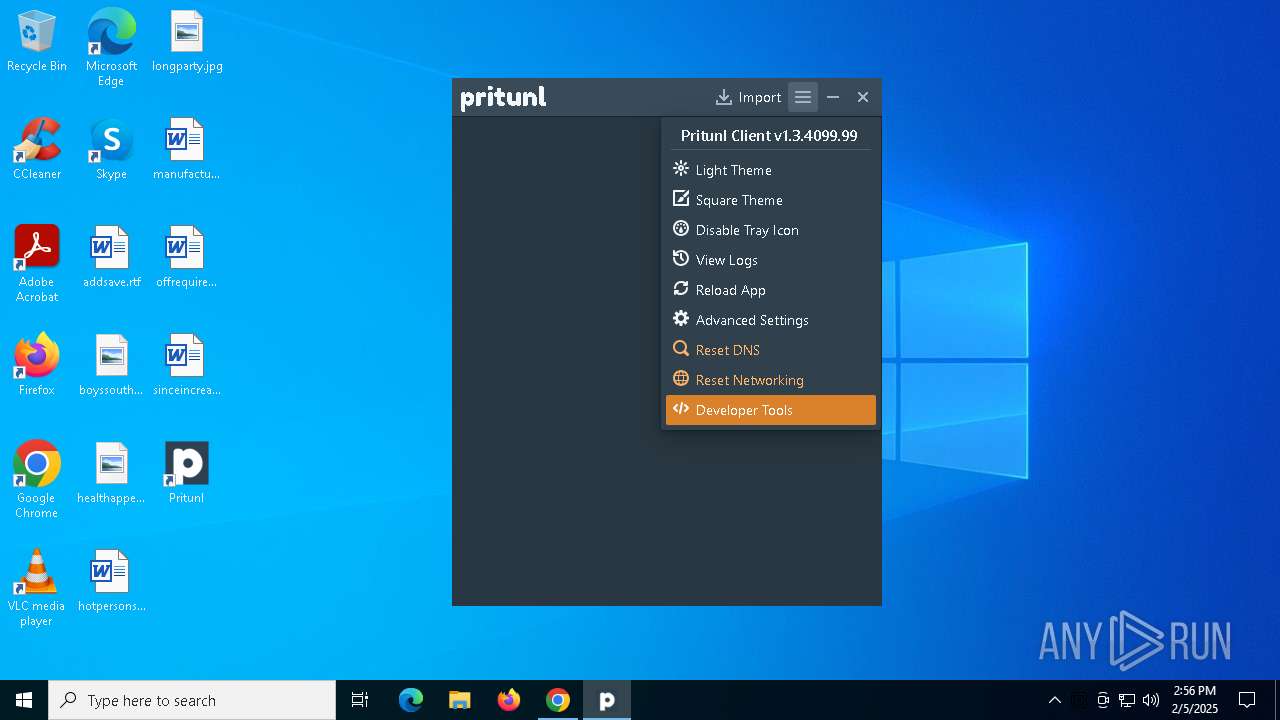Open Action Center notifications

[1247, 700]
